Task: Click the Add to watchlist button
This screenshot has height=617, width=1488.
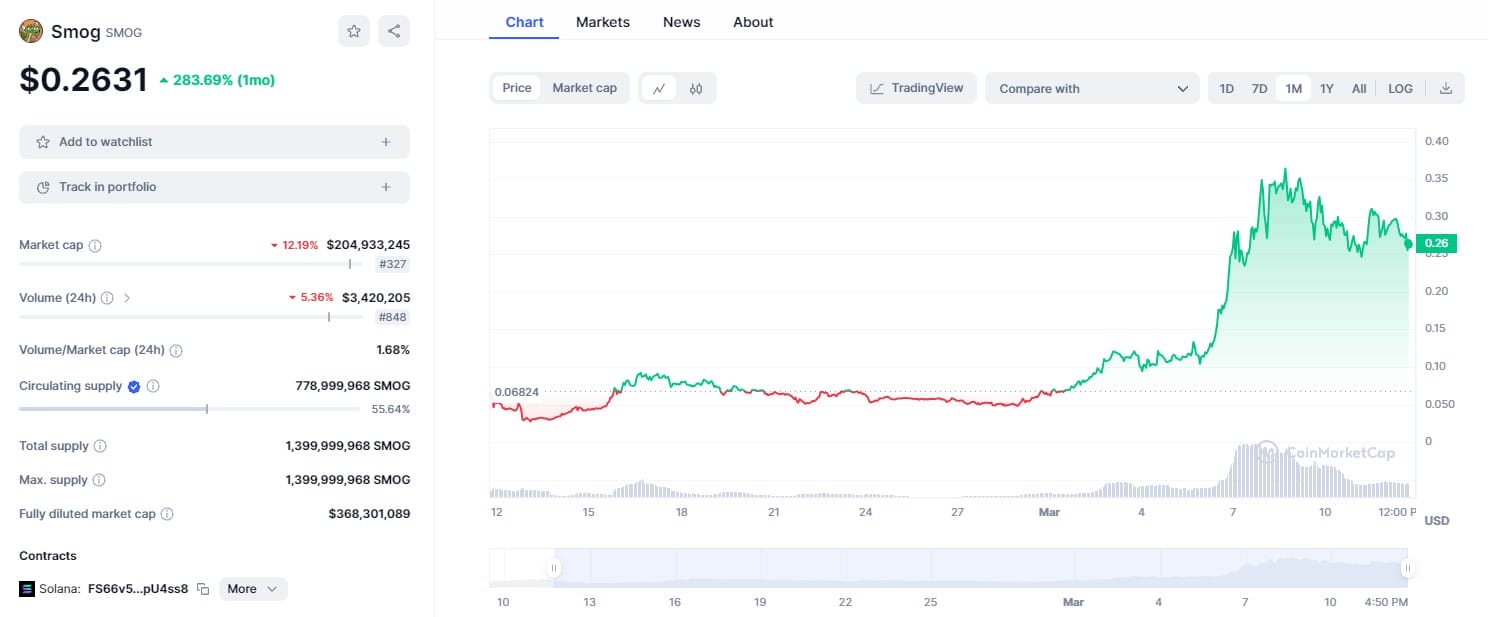Action: coord(214,142)
